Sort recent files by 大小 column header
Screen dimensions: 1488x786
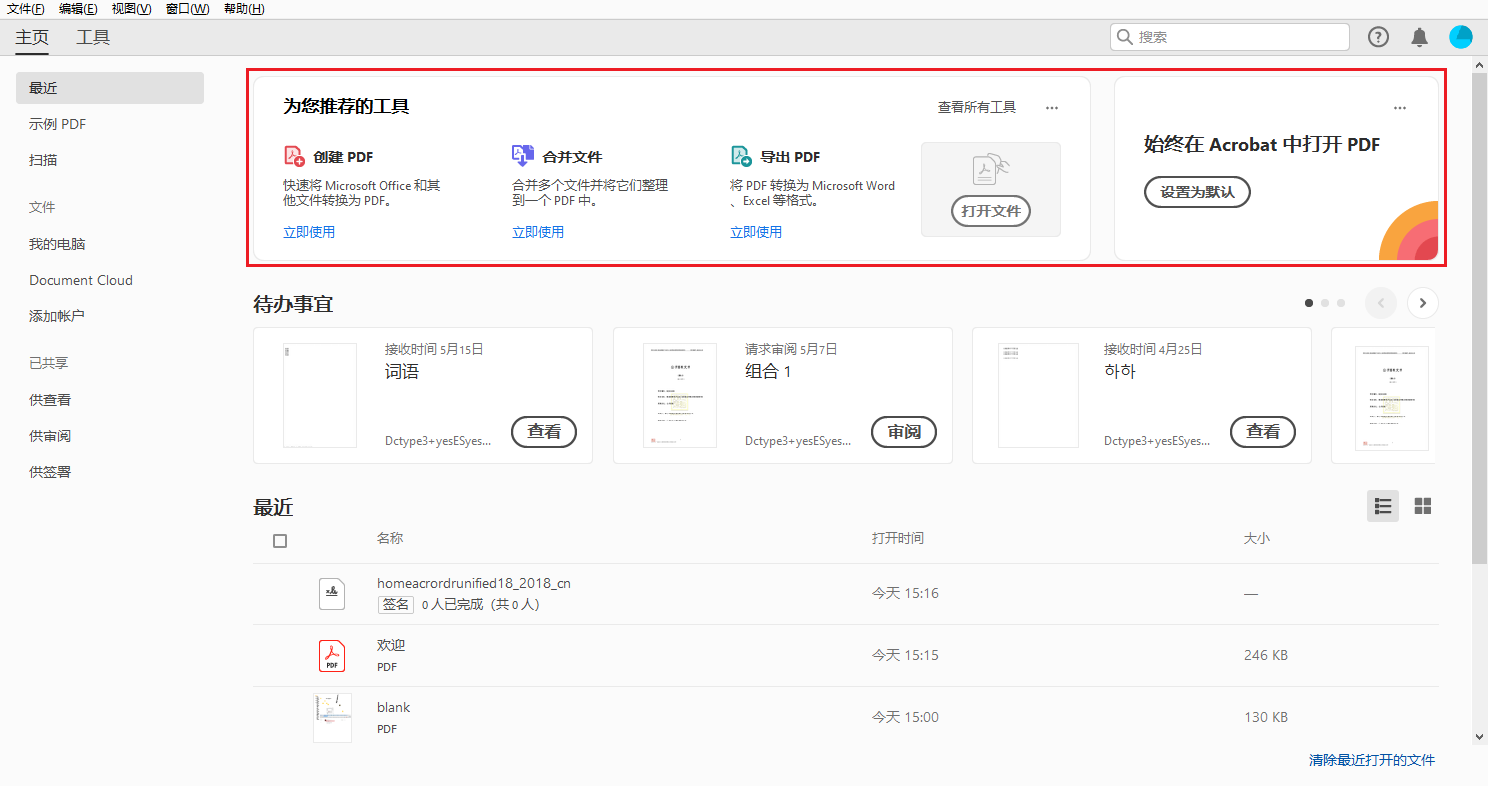(x=1256, y=538)
